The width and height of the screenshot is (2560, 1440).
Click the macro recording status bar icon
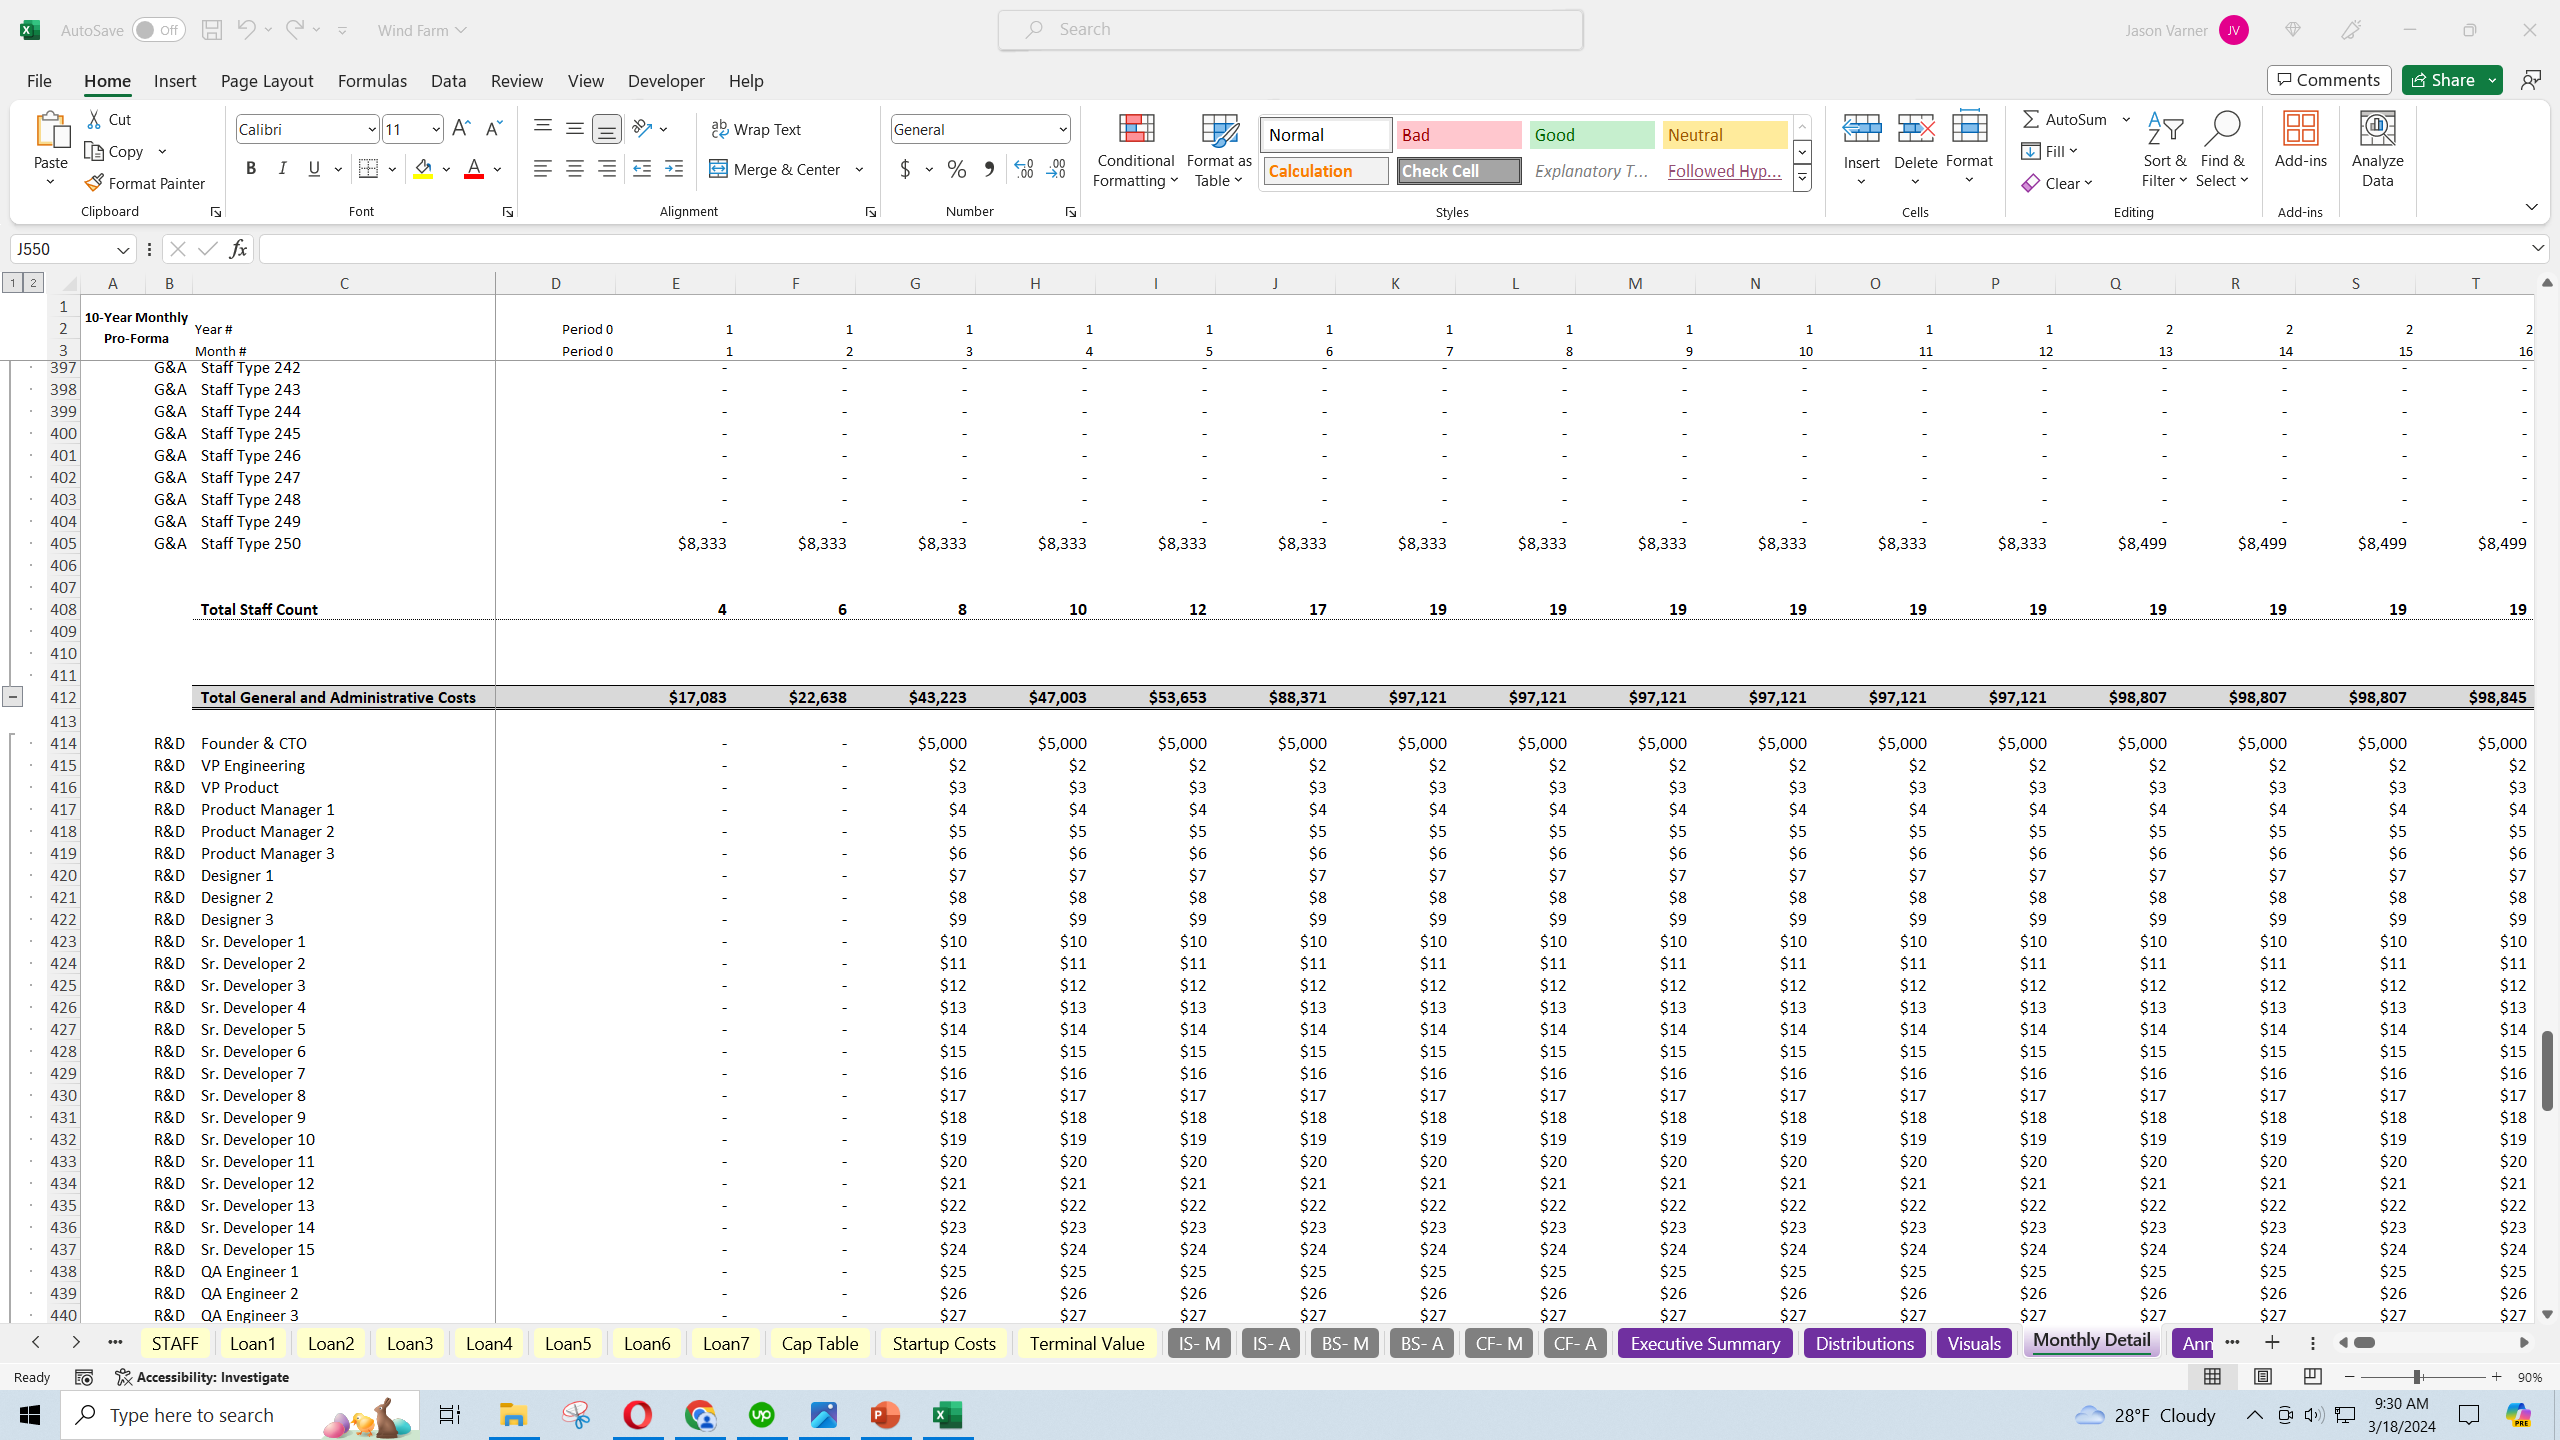[x=84, y=1377]
